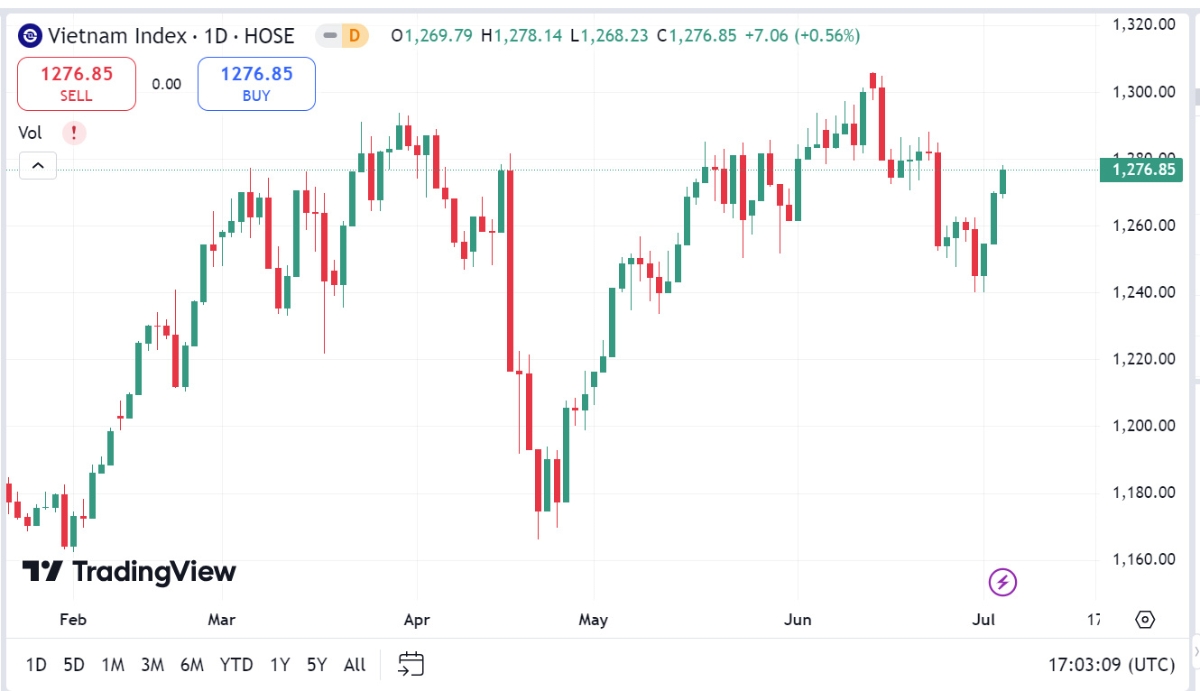Click the TradingView logo
The image size is (1200, 691).
pyautogui.click(x=129, y=572)
